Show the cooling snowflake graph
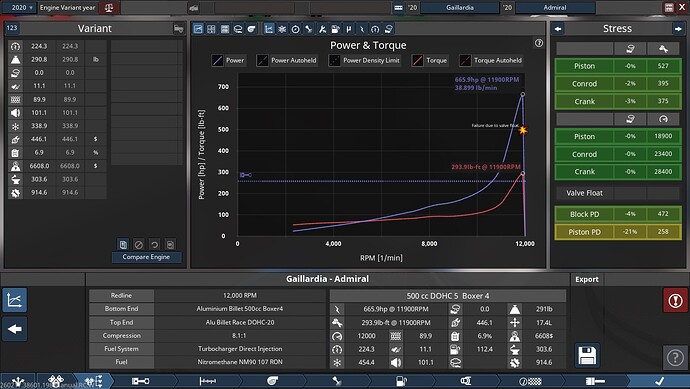This screenshot has width=690, height=389. [x=282, y=29]
